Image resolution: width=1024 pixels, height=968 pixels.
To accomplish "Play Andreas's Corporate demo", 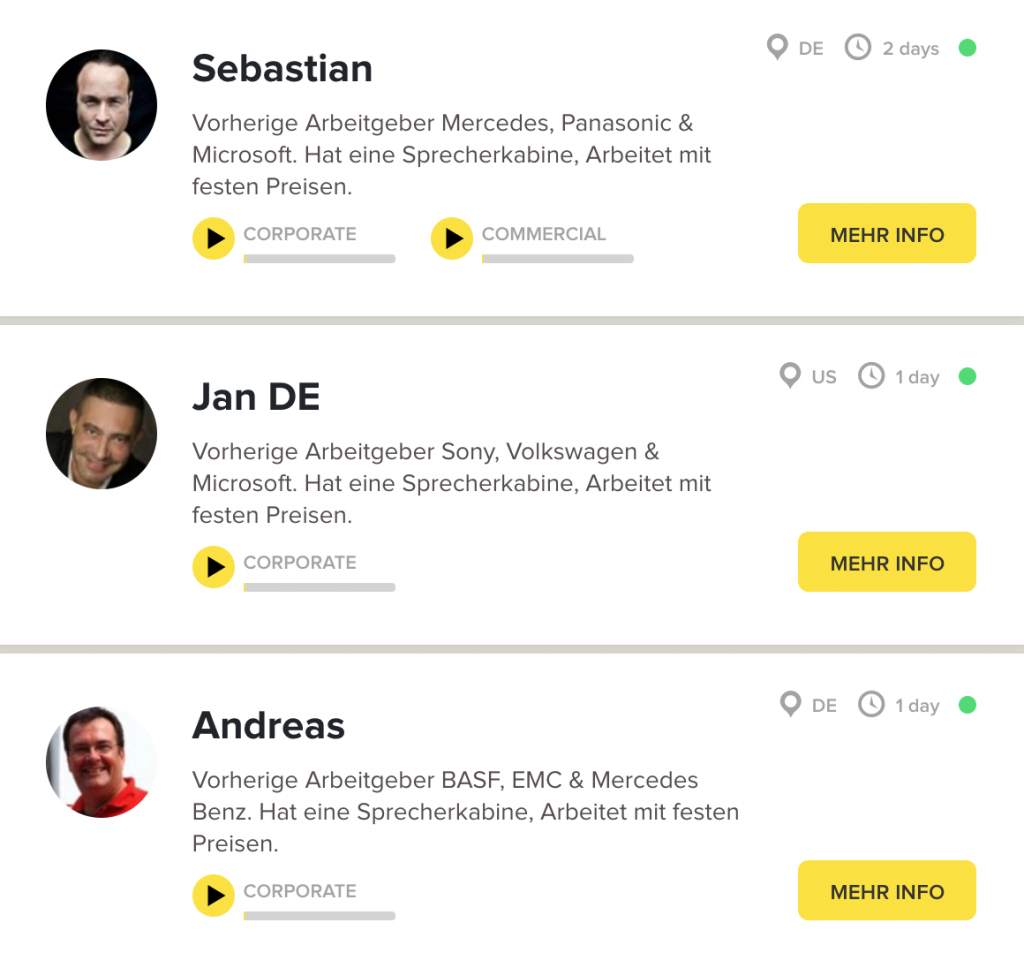I will point(214,895).
